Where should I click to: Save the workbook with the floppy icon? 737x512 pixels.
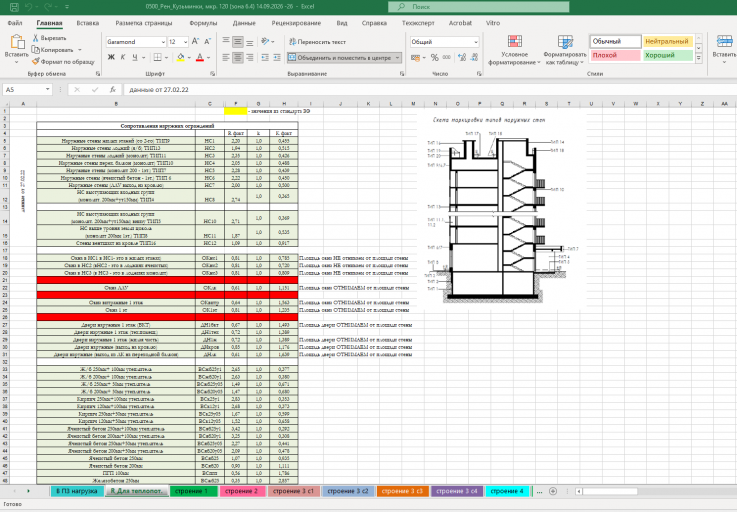click(14, 7)
